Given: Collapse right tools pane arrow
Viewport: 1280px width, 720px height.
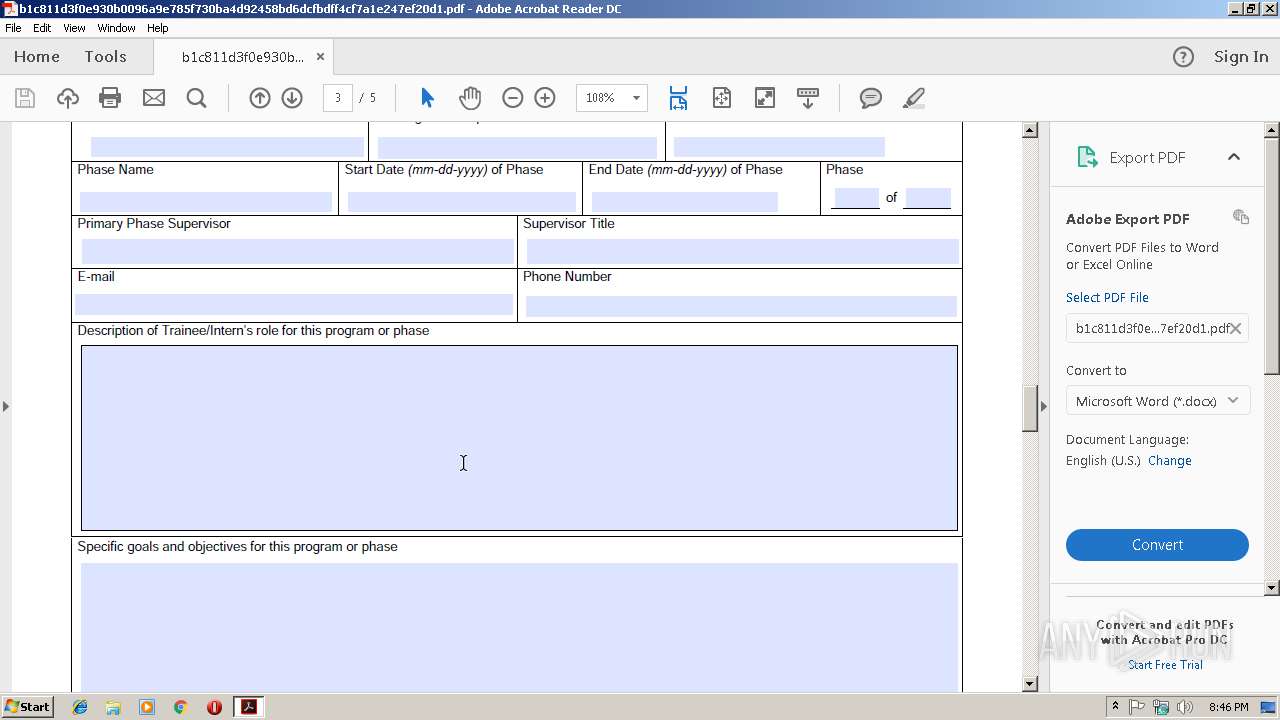Looking at the screenshot, I should [1044, 406].
